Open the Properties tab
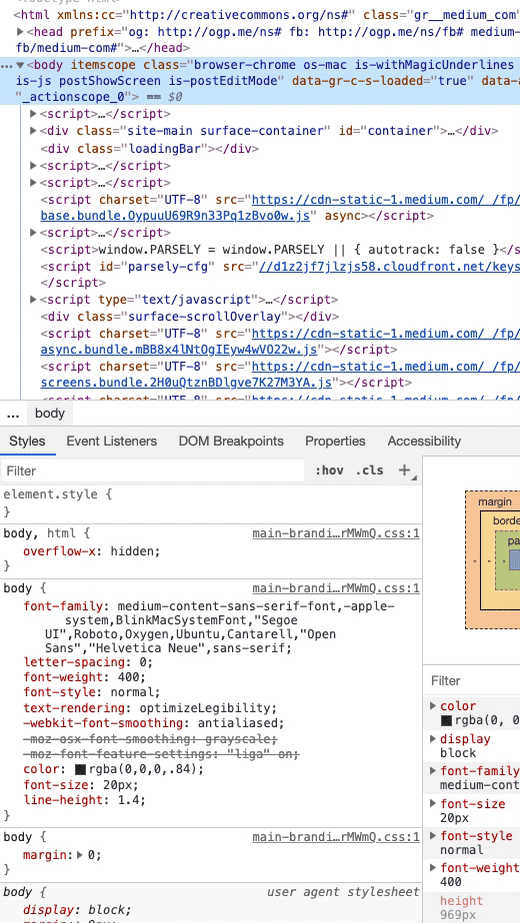This screenshot has width=520, height=923. pyautogui.click(x=335, y=441)
